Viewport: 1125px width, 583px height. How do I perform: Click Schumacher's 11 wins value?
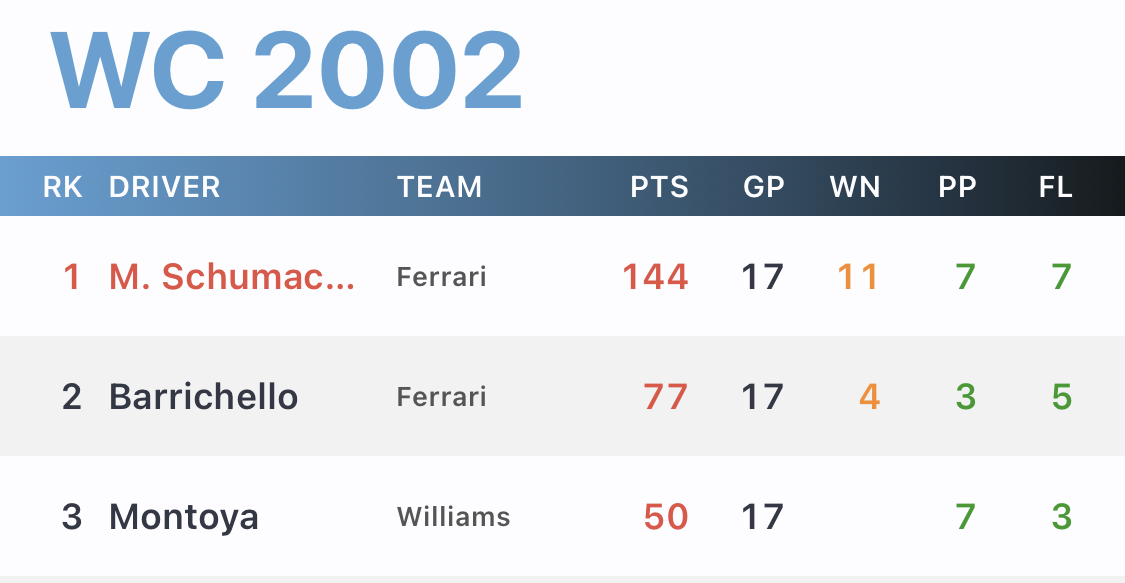858,277
